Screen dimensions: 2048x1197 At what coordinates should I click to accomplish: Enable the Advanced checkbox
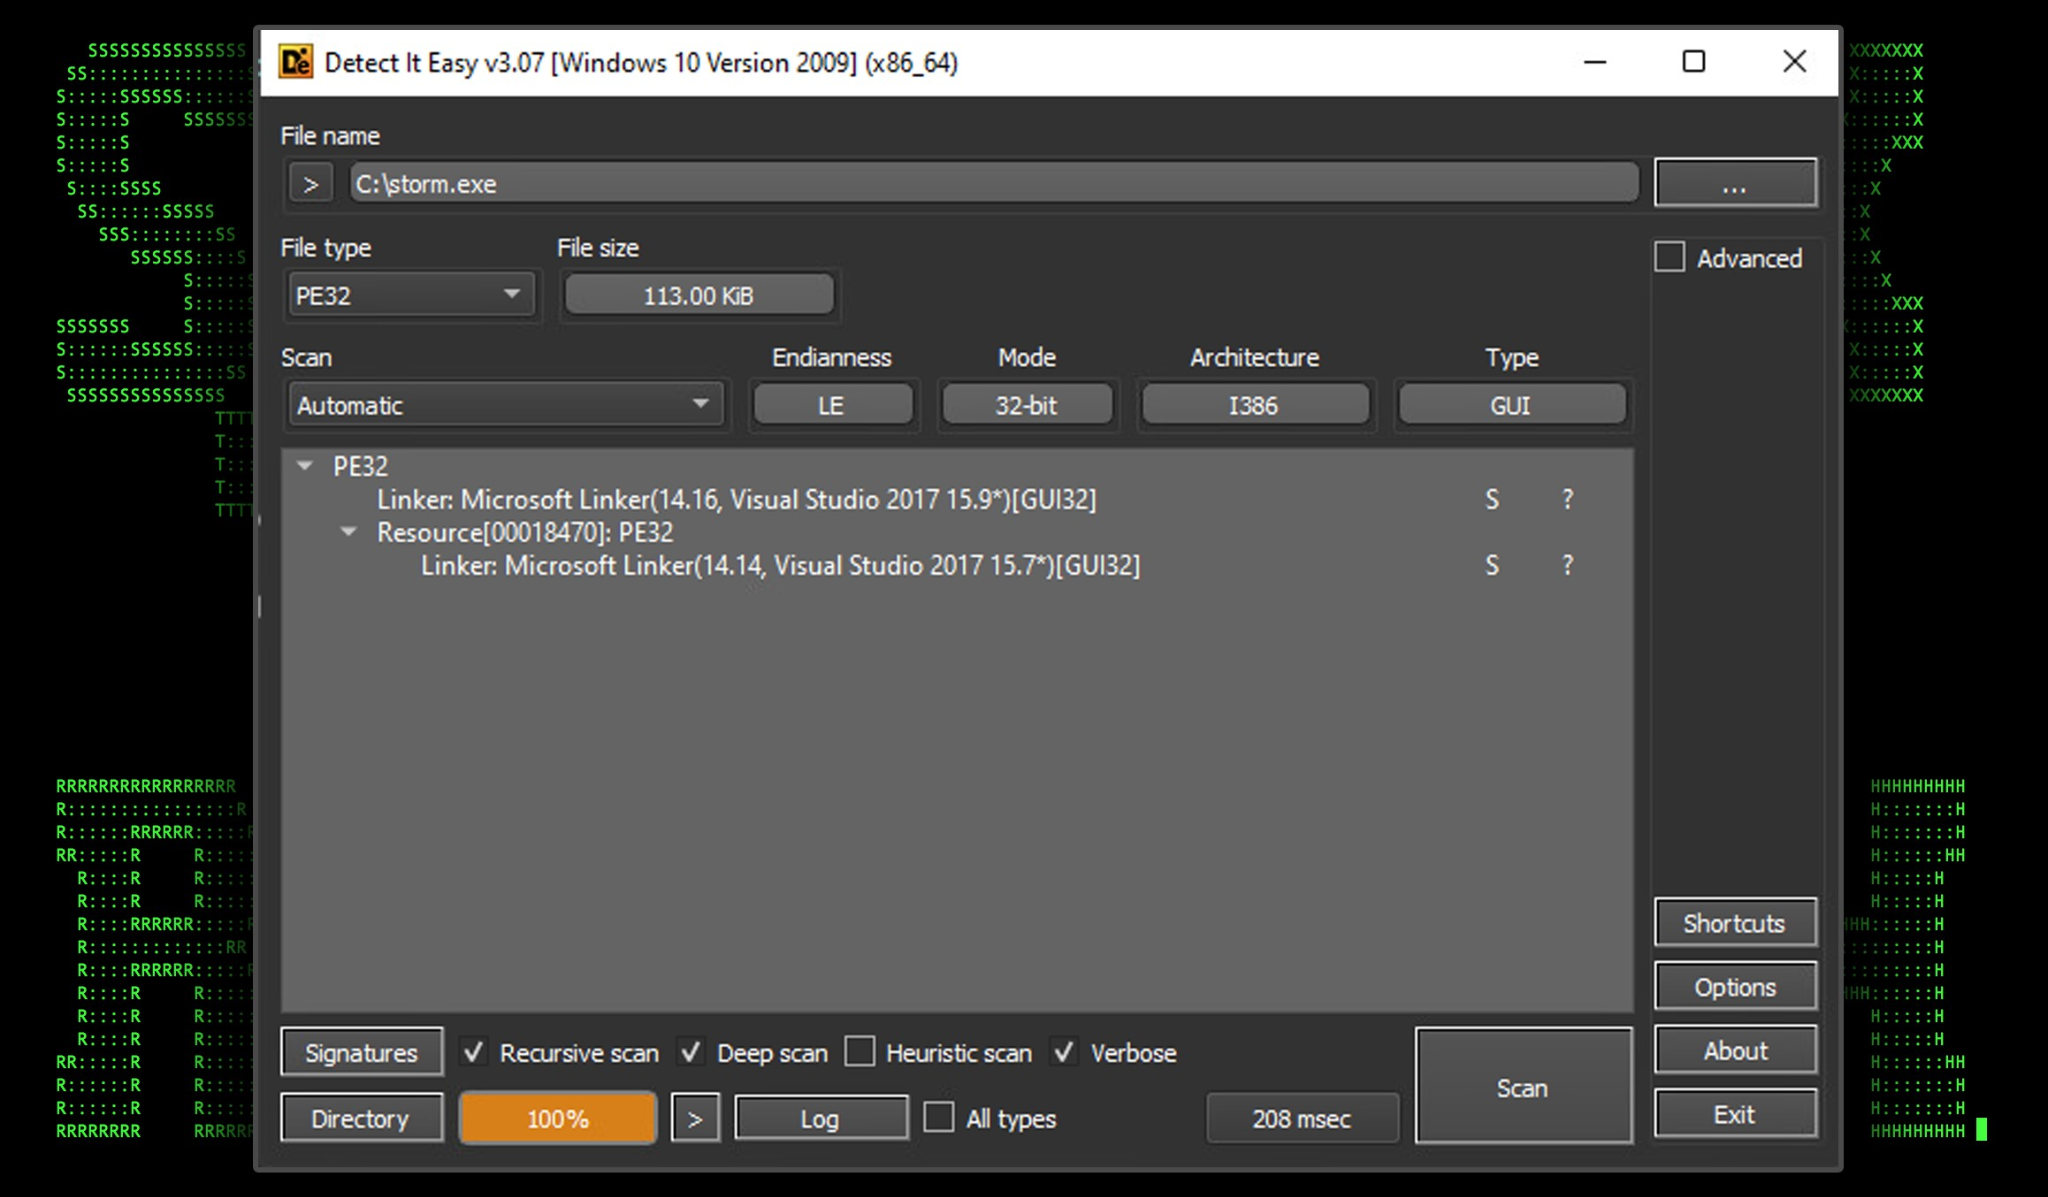1670,258
